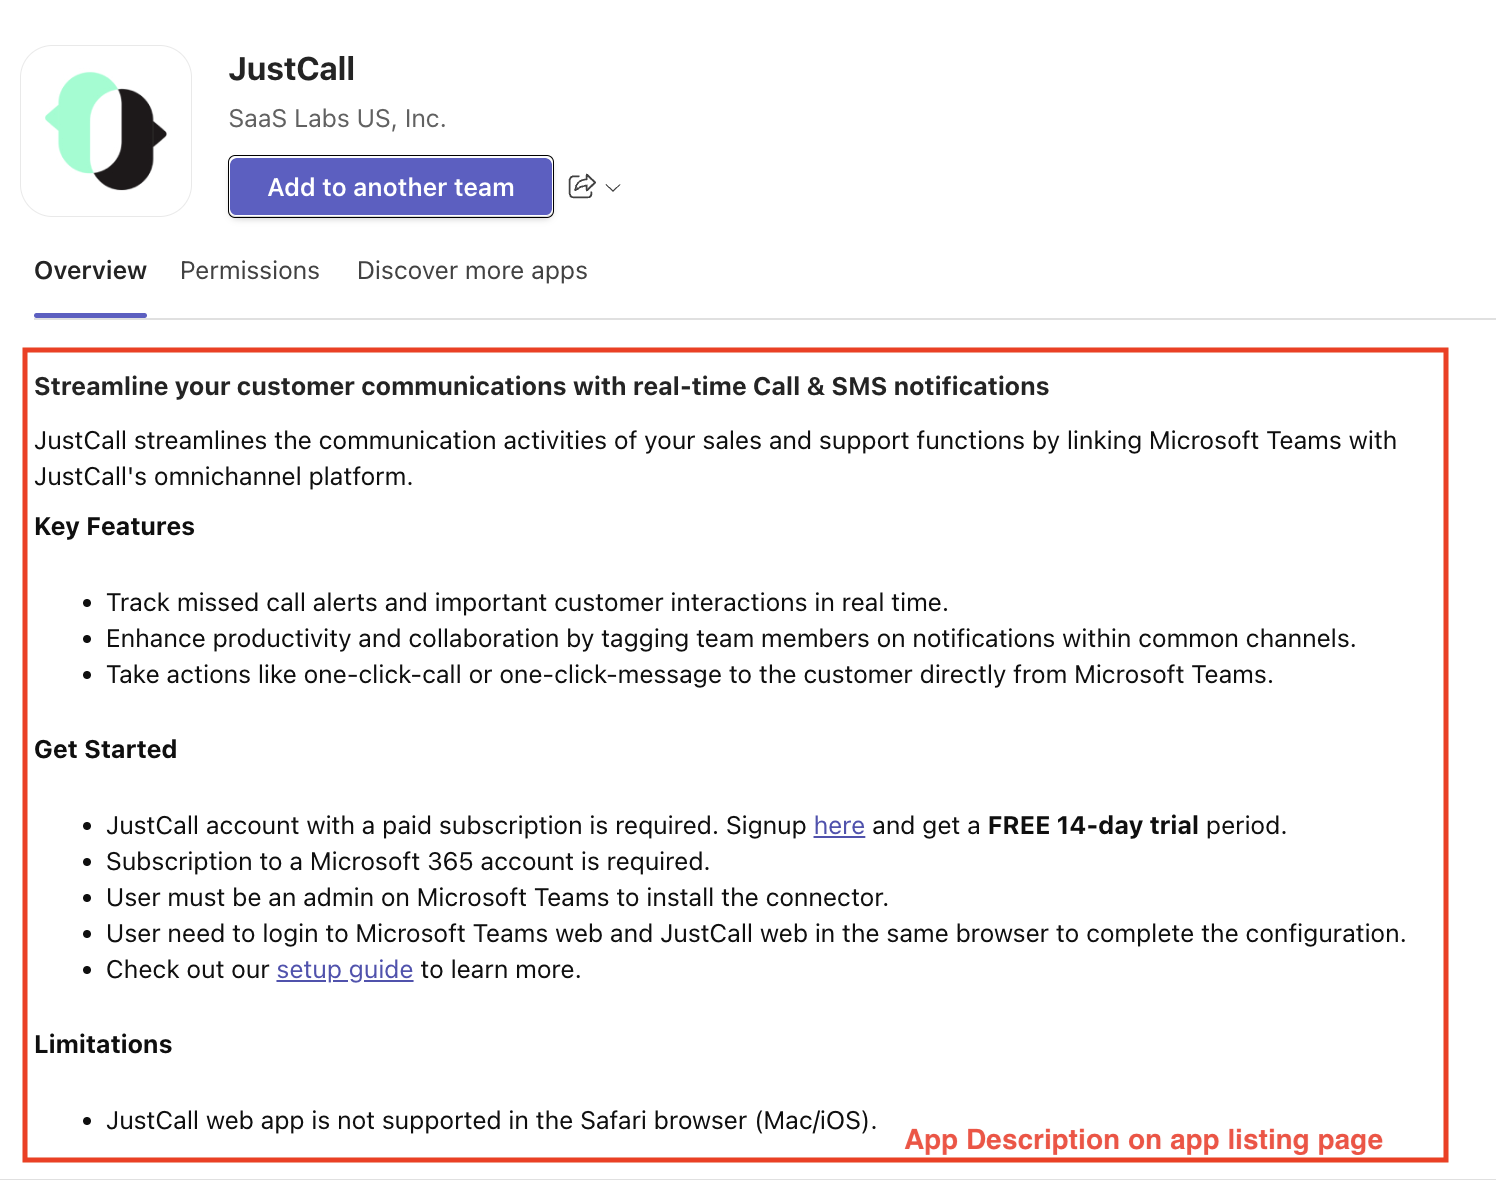
Task: Click "Track missed call alerts" bullet text
Action: coord(528,603)
